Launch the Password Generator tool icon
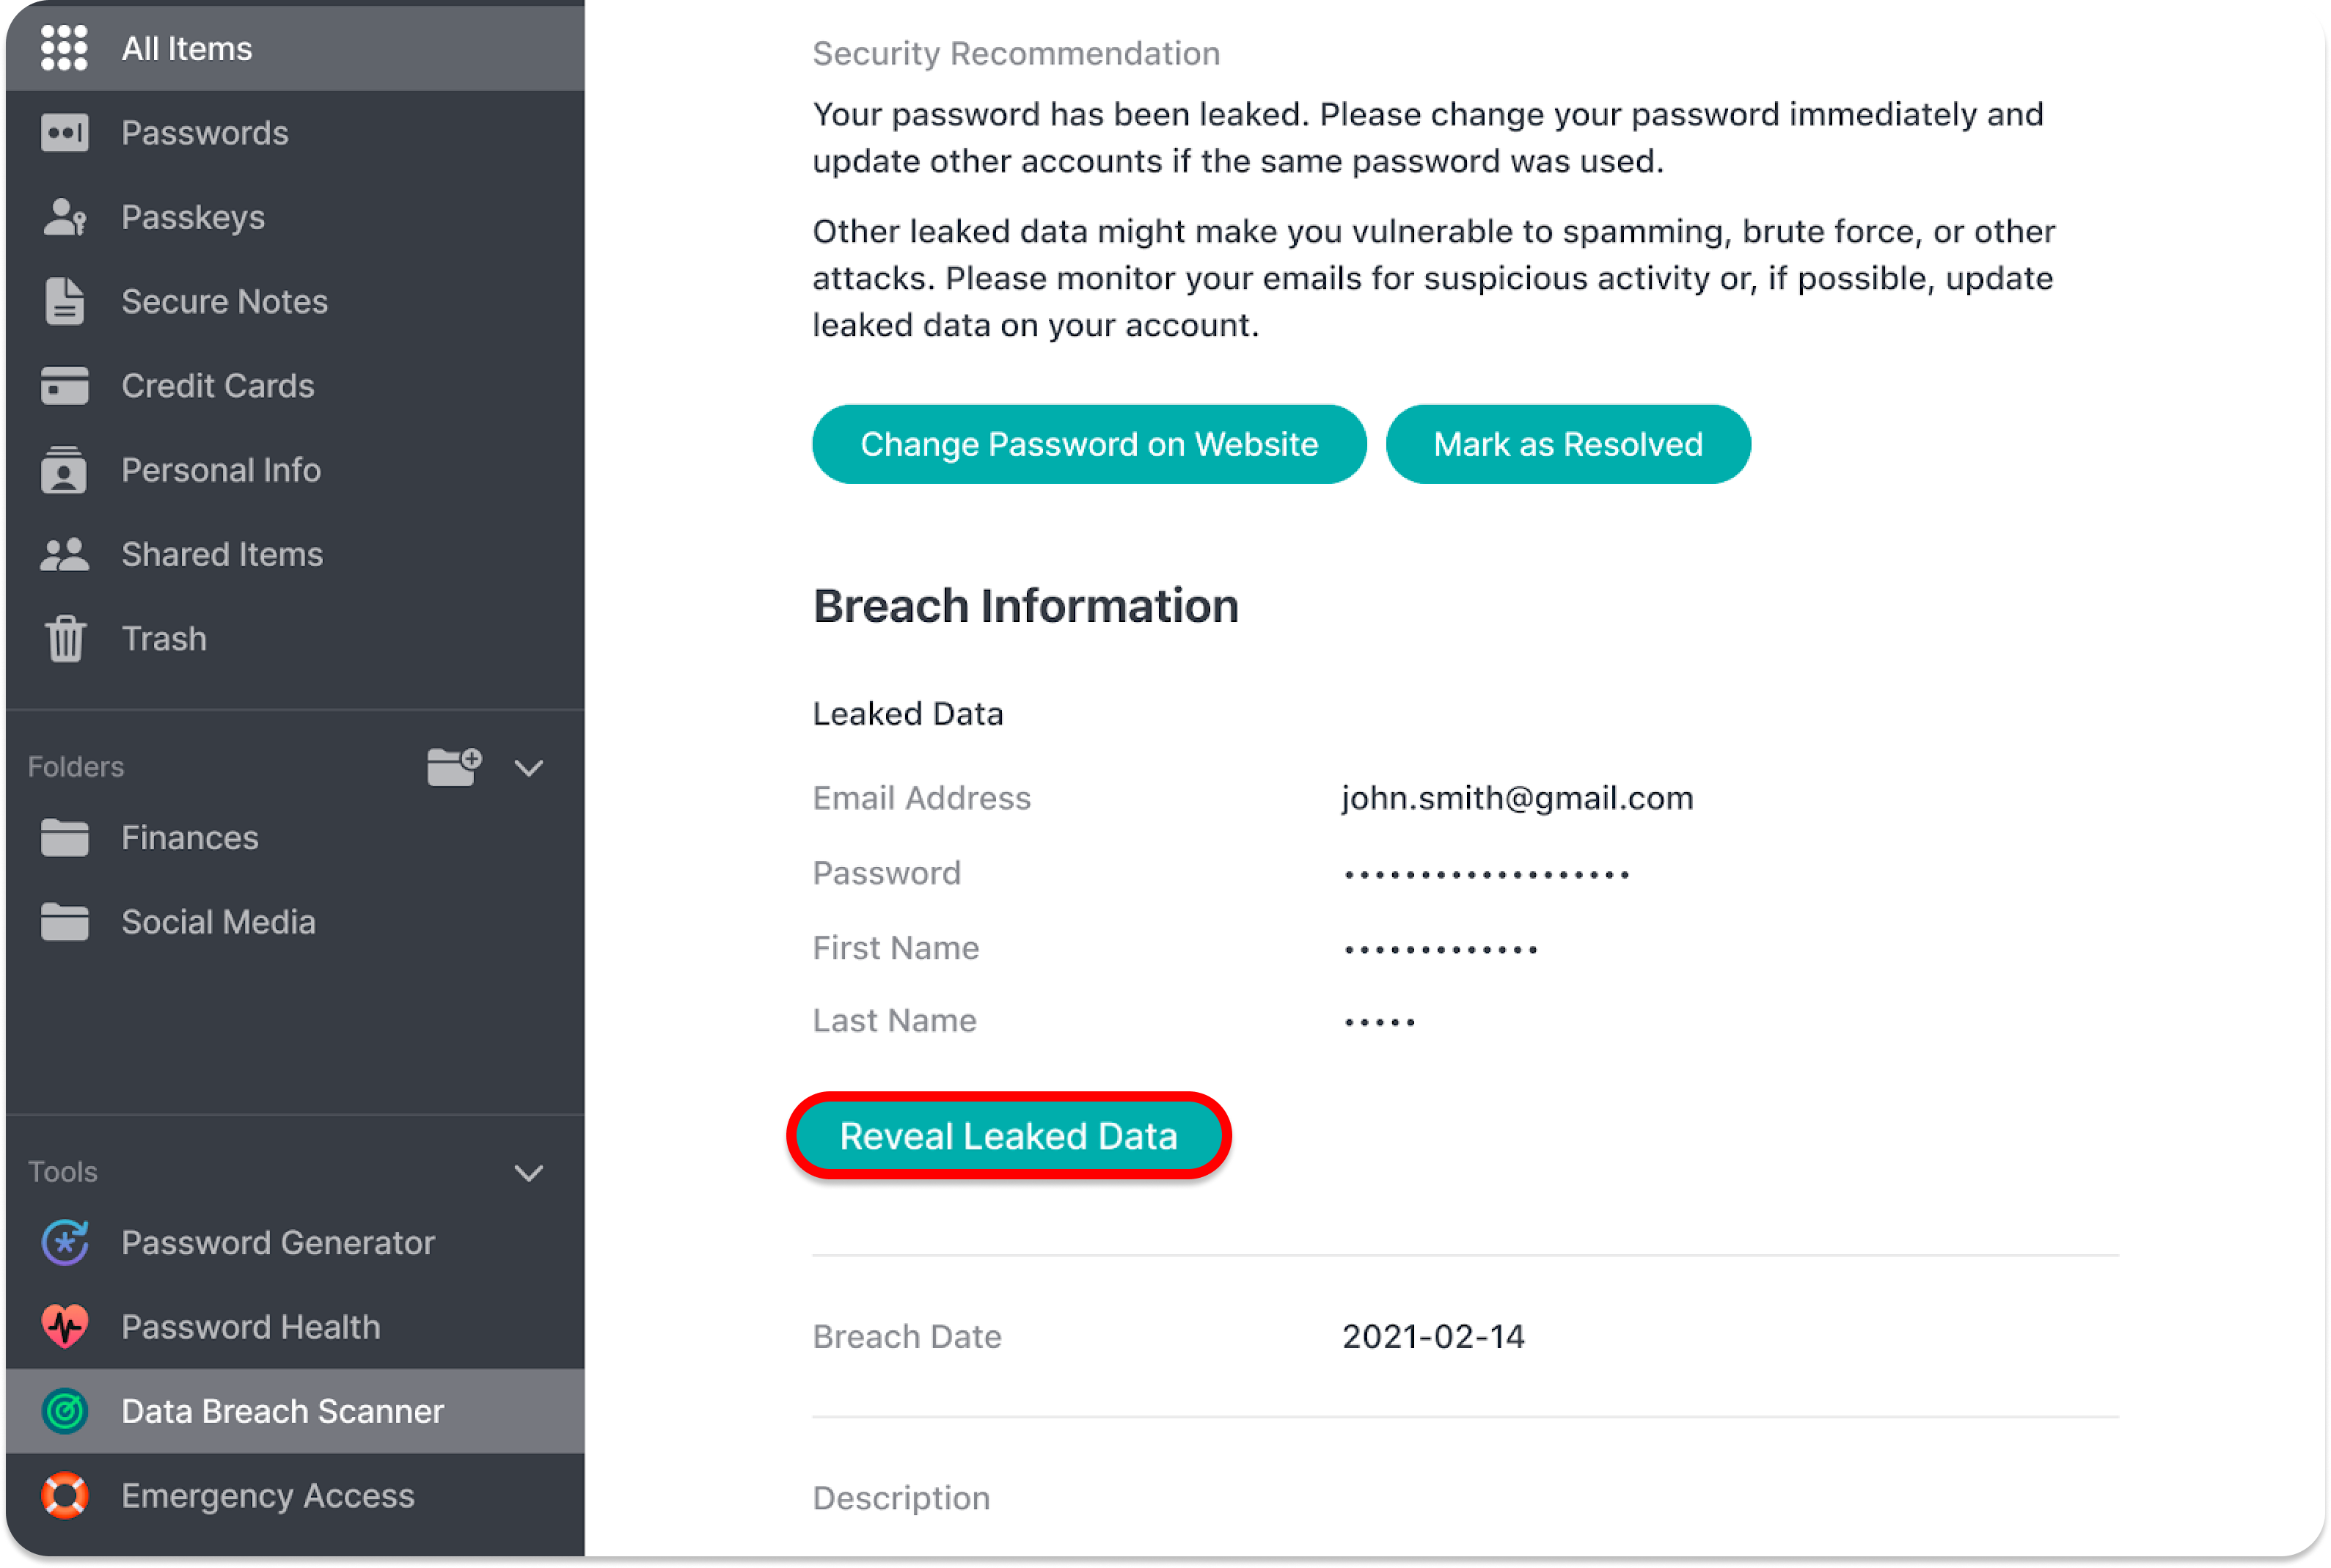The height and width of the screenshot is (1568, 2331). tap(65, 1242)
